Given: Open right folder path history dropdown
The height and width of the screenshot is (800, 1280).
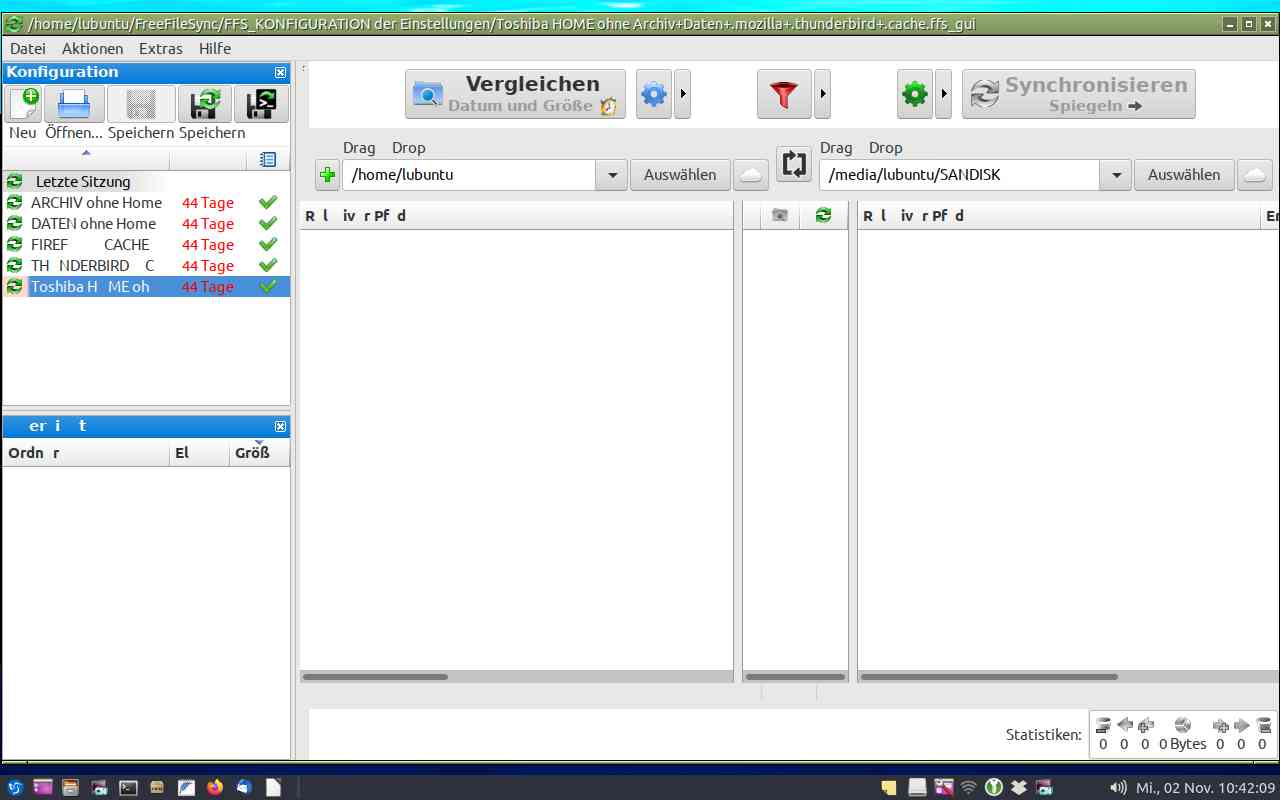Looking at the screenshot, I should click(1116, 174).
